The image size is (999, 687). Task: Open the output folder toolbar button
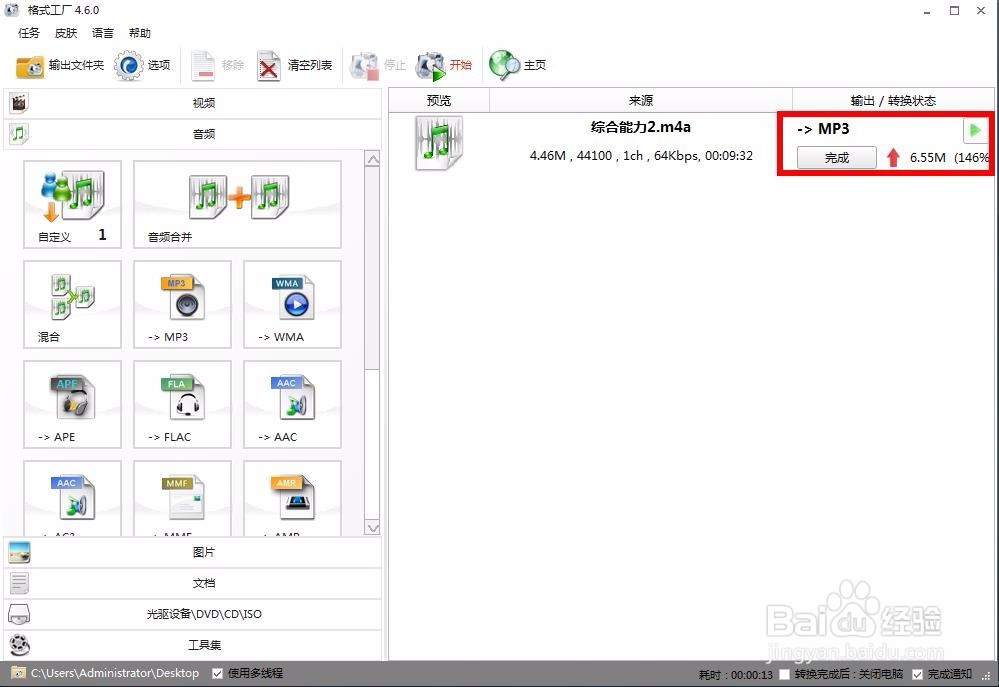59,65
